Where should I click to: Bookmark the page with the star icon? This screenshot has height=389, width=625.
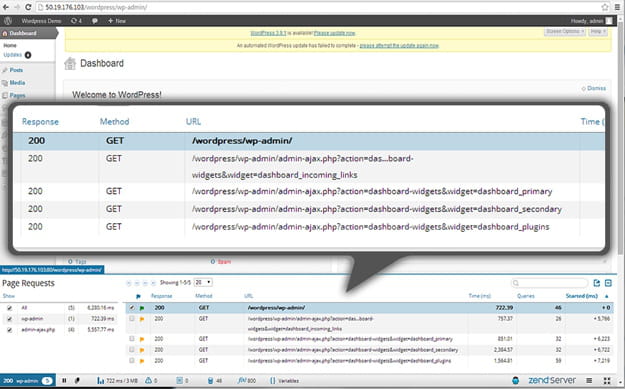pyautogui.click(x=605, y=7)
